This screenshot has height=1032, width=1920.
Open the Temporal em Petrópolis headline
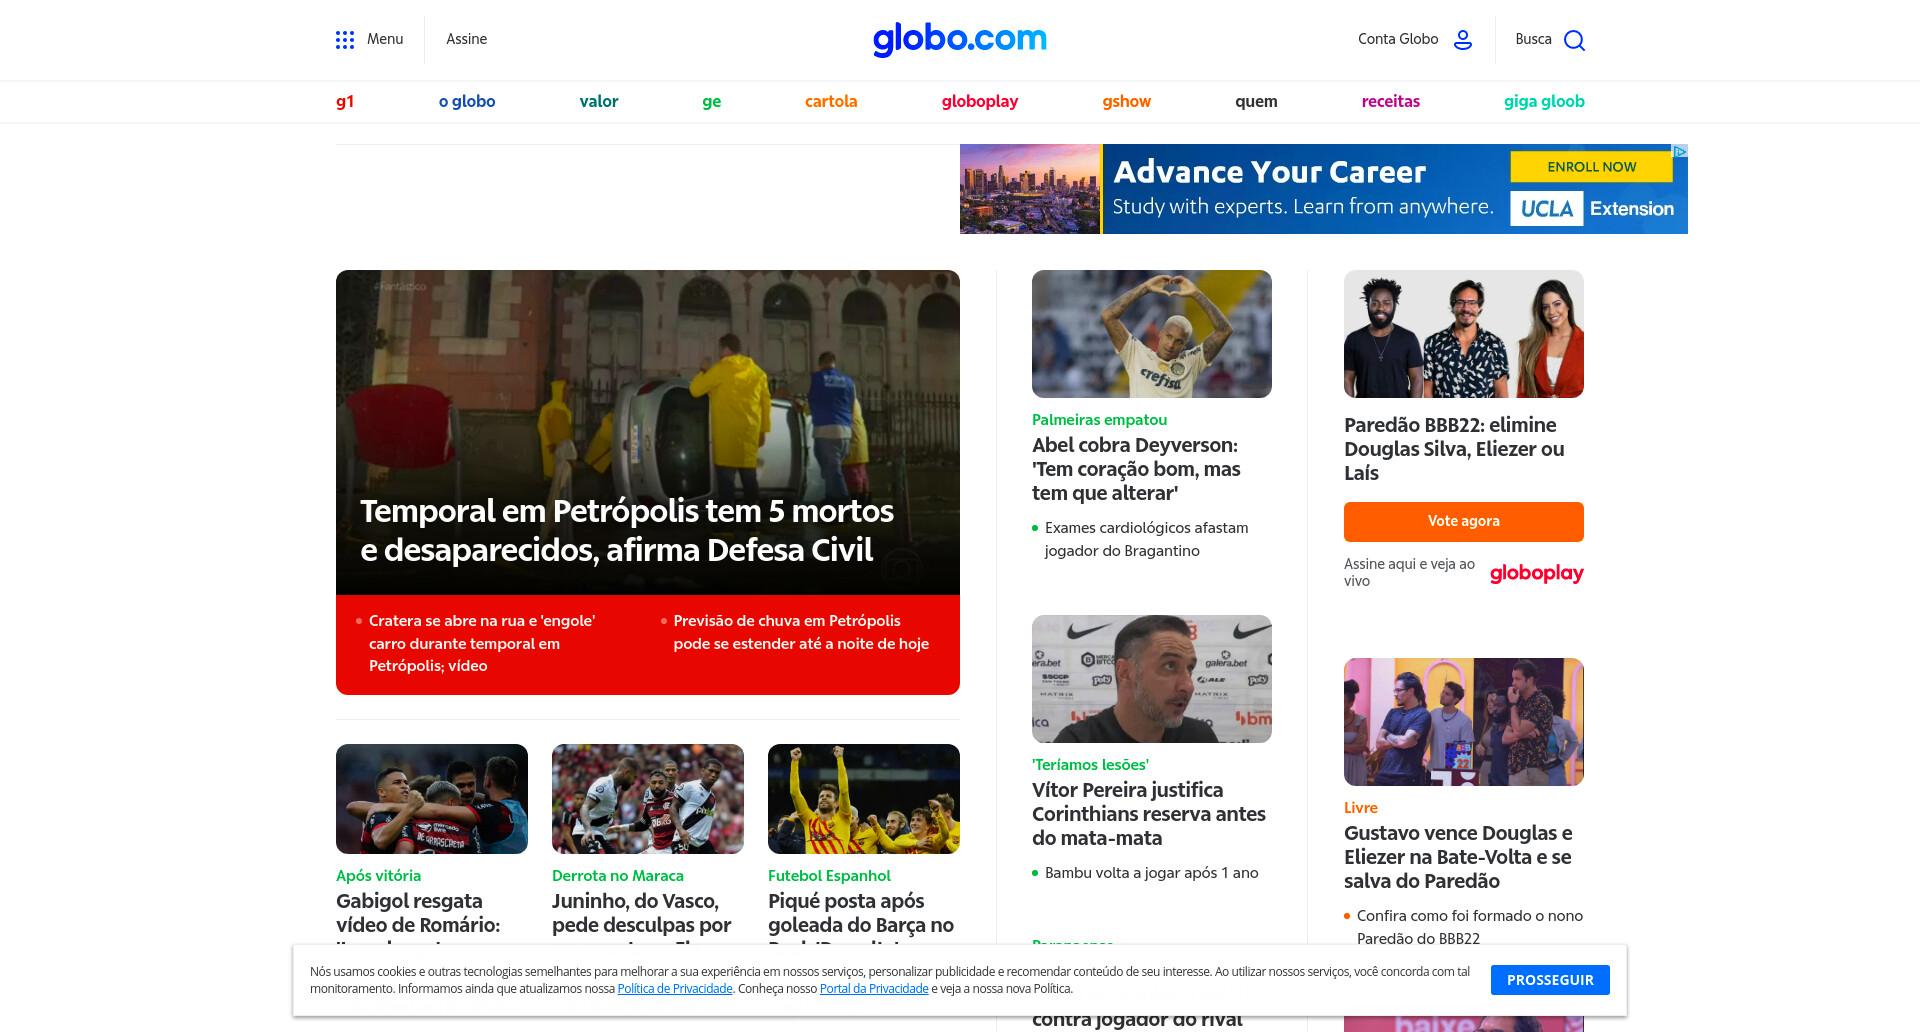click(627, 530)
